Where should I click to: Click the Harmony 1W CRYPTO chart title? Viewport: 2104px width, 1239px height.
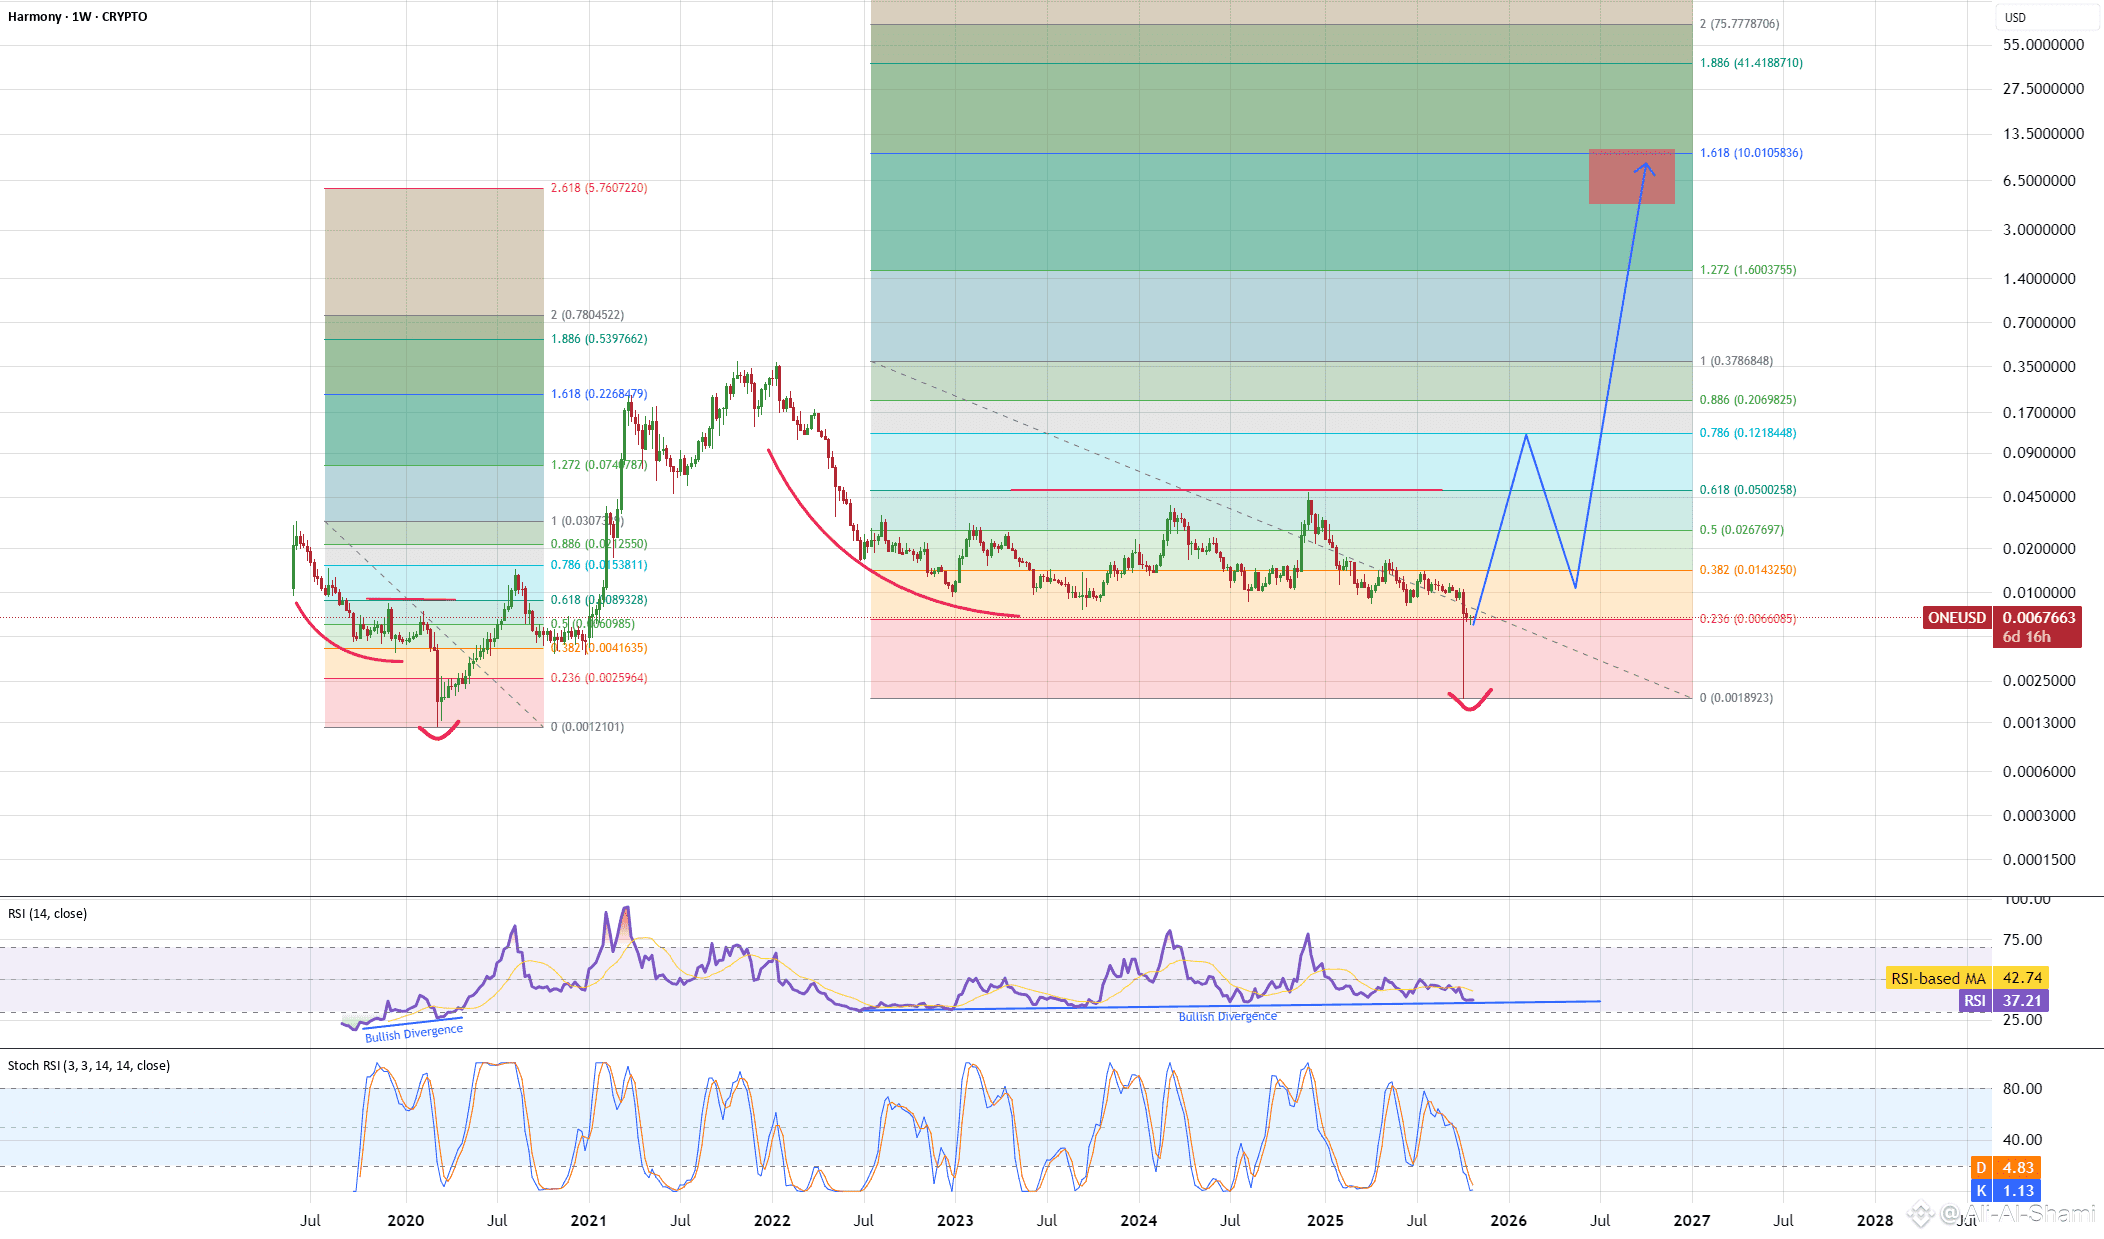(x=77, y=17)
